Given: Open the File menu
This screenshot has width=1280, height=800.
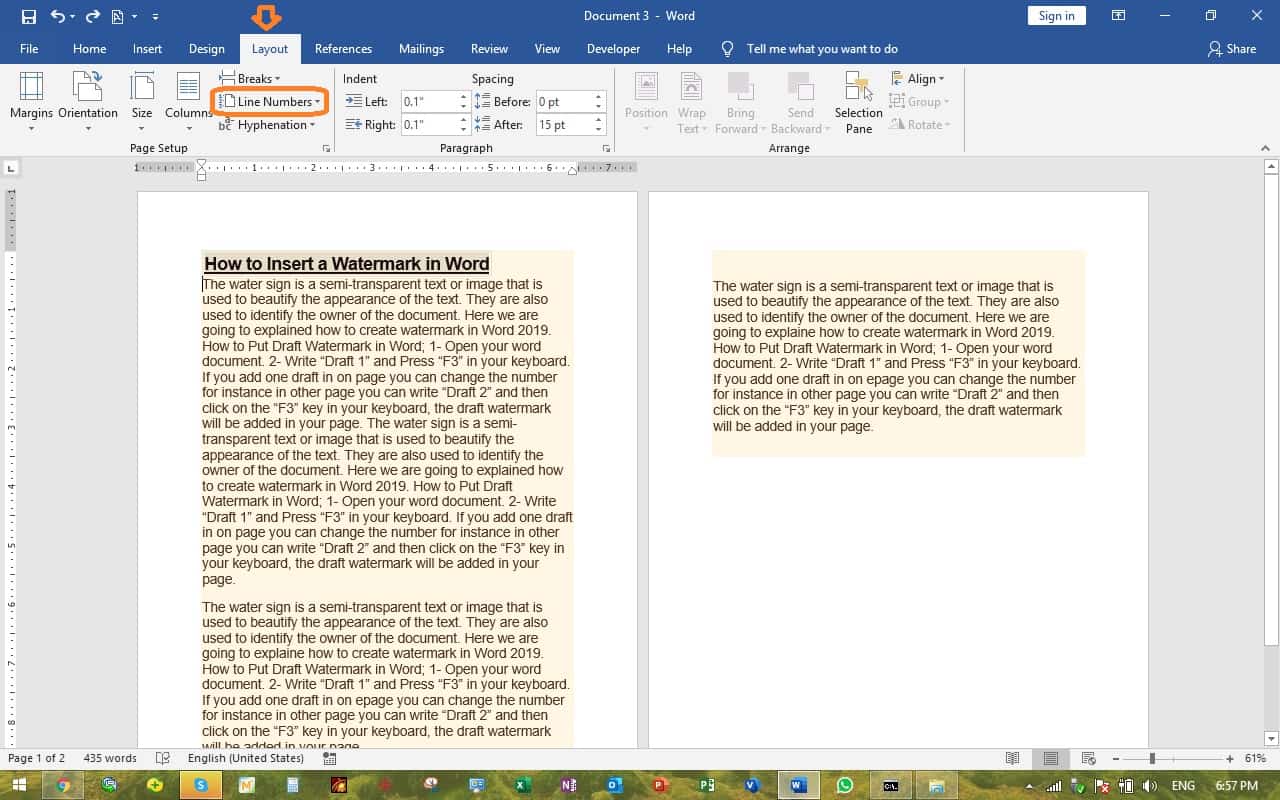Looking at the screenshot, I should (30, 48).
